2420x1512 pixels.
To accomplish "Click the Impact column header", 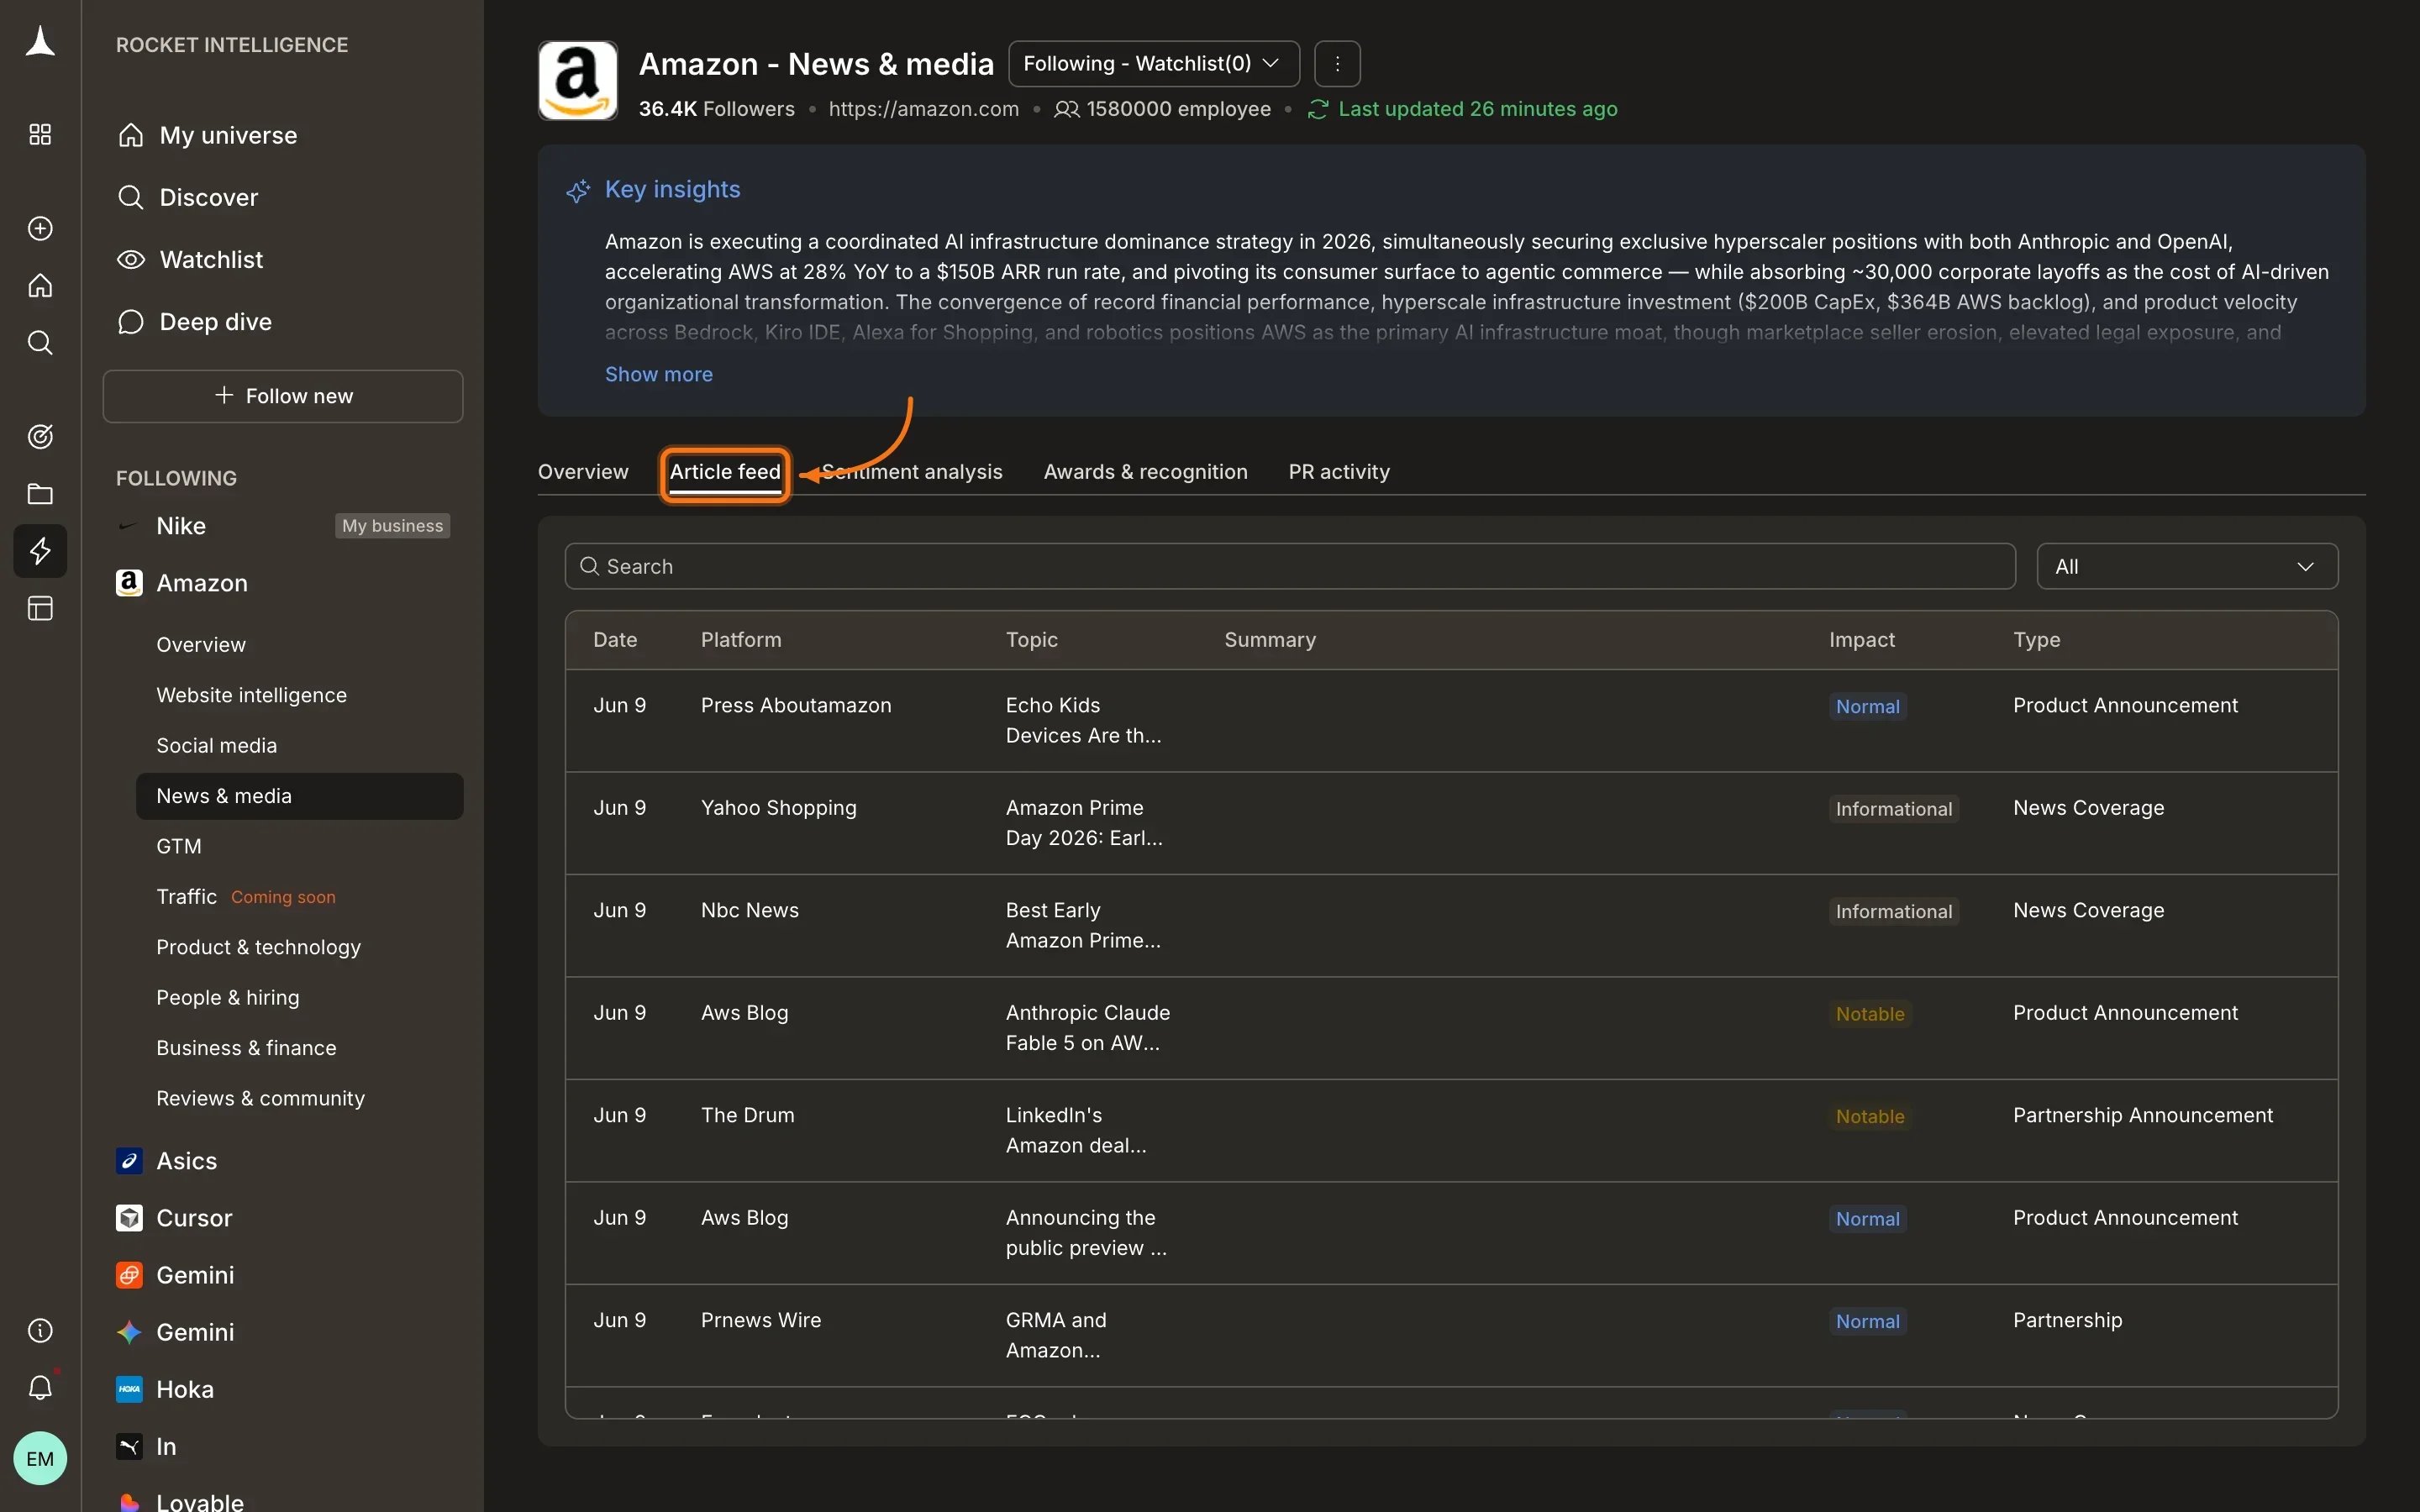I will pos(1861,640).
